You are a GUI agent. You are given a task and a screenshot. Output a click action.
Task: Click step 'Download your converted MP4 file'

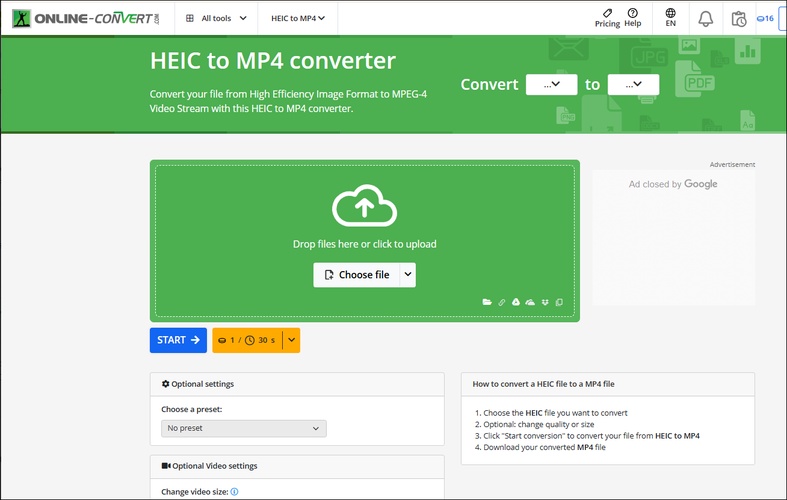(545, 447)
